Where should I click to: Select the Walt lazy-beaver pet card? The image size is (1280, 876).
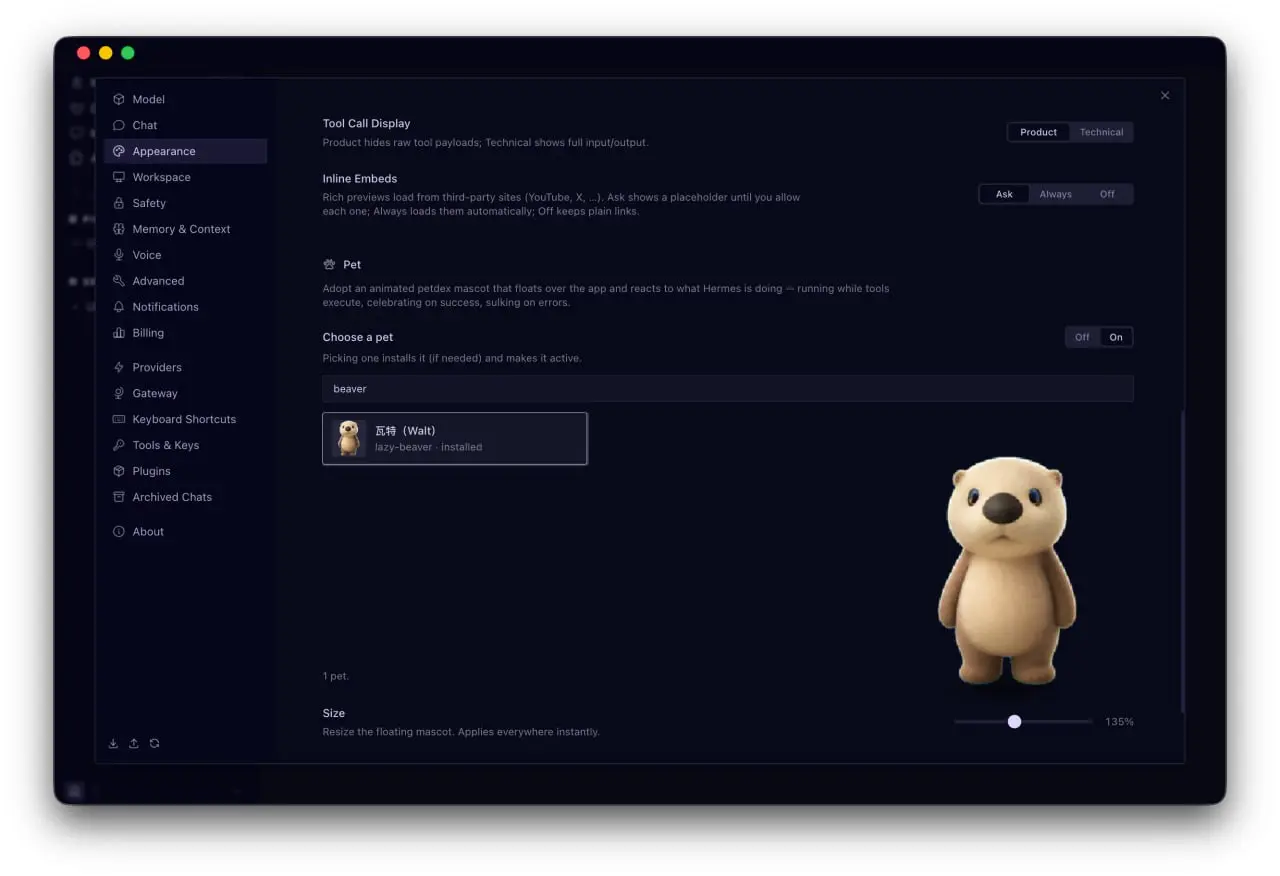tap(455, 438)
